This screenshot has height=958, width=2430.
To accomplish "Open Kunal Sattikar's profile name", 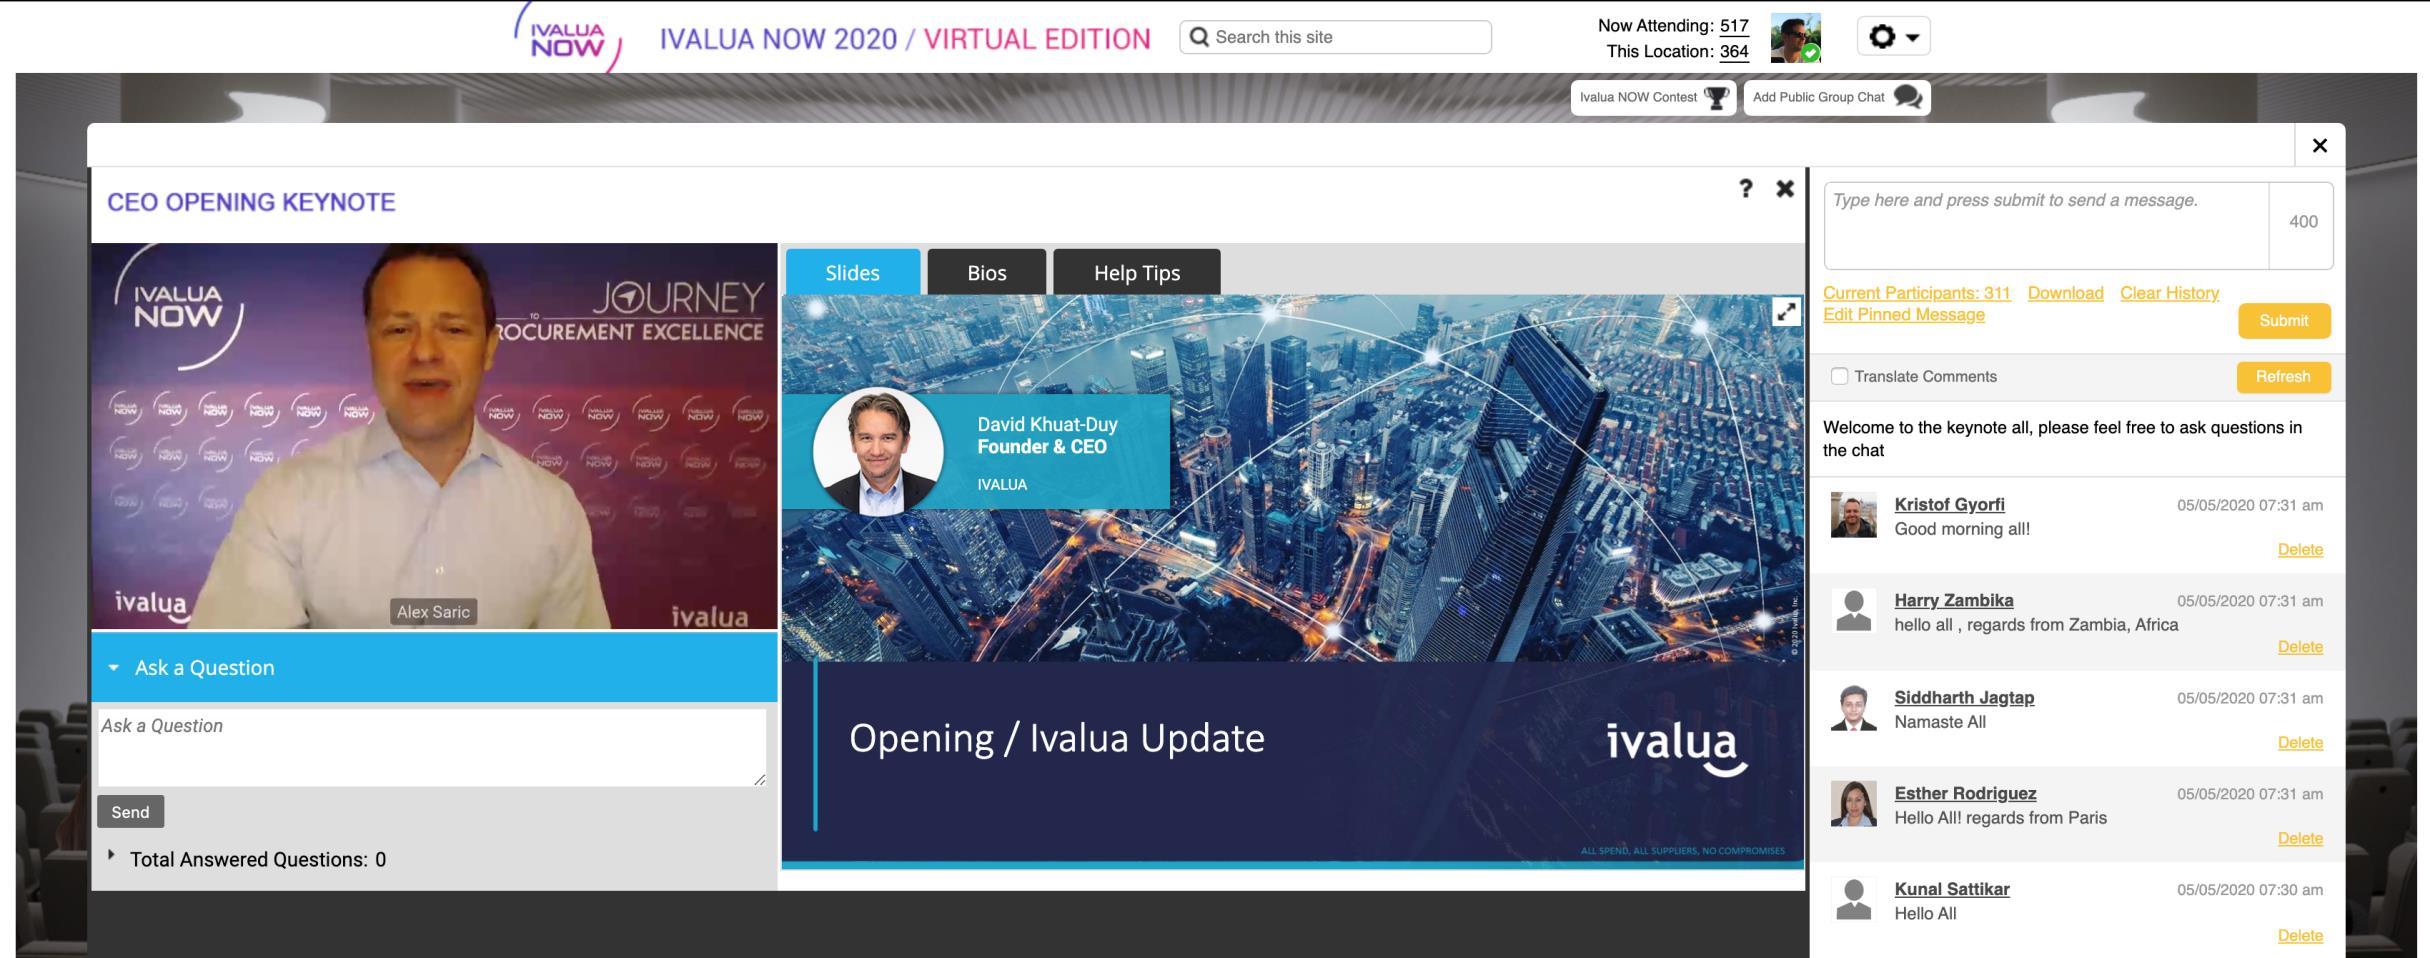I will [x=1952, y=889].
